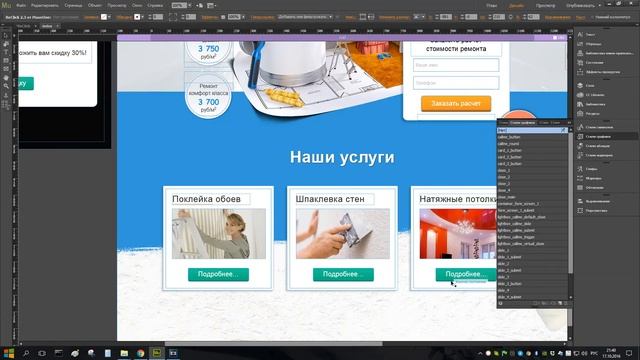Click Подробнее under Поклейка обоев

[x=218, y=274]
